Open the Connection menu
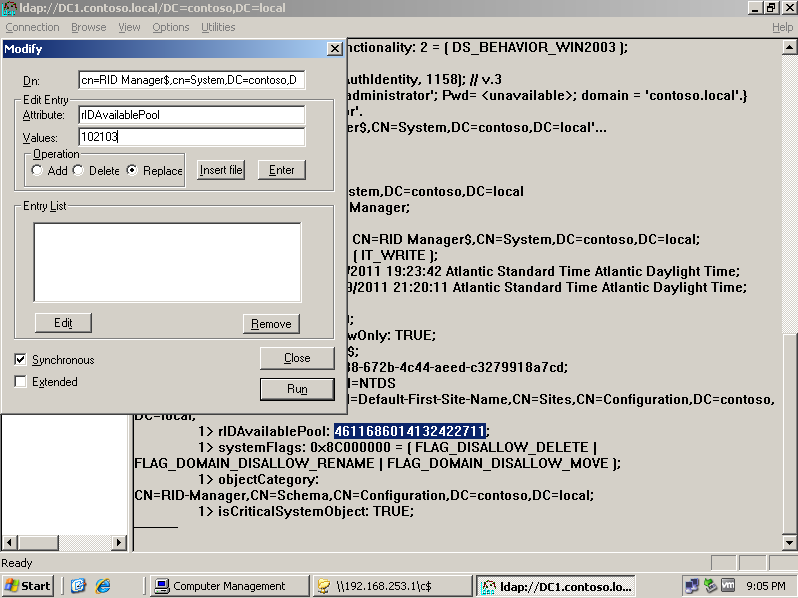This screenshot has height=598, width=798. tap(32, 27)
